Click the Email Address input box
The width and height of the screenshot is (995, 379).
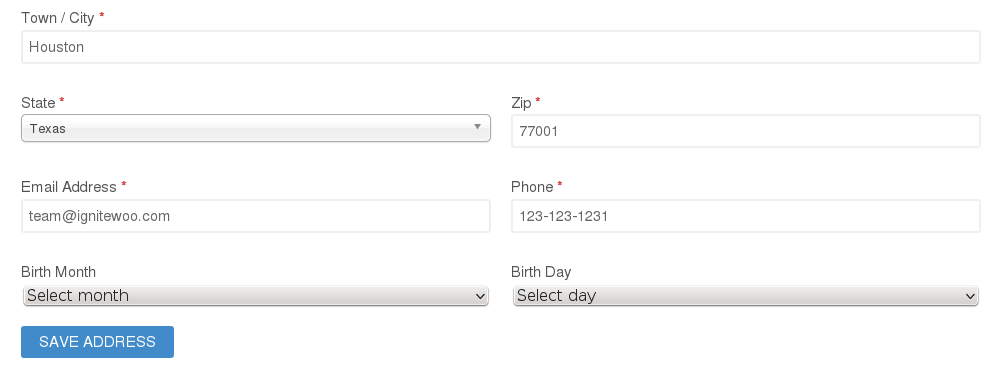pos(256,216)
